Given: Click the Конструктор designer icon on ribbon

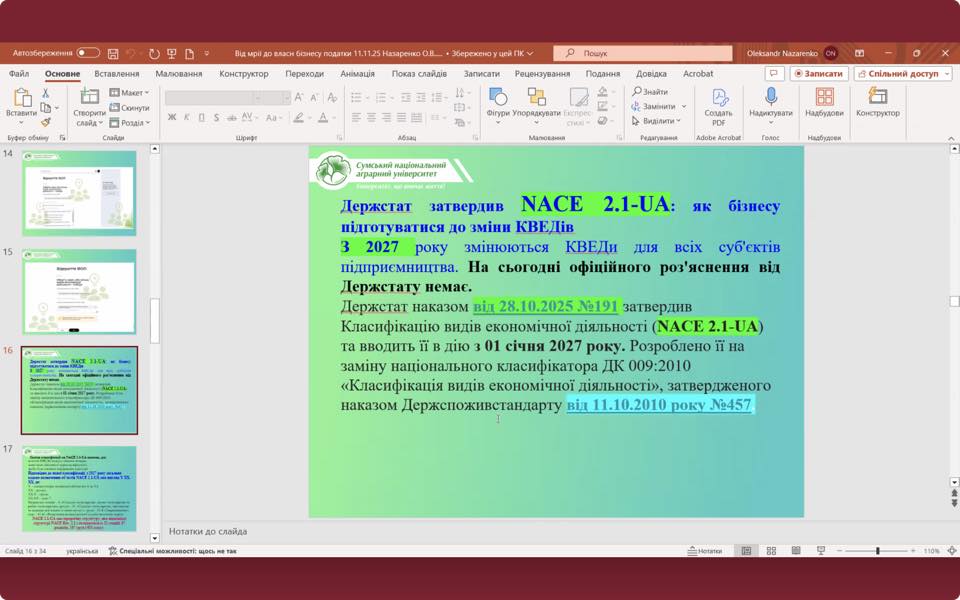Looking at the screenshot, I should (877, 103).
